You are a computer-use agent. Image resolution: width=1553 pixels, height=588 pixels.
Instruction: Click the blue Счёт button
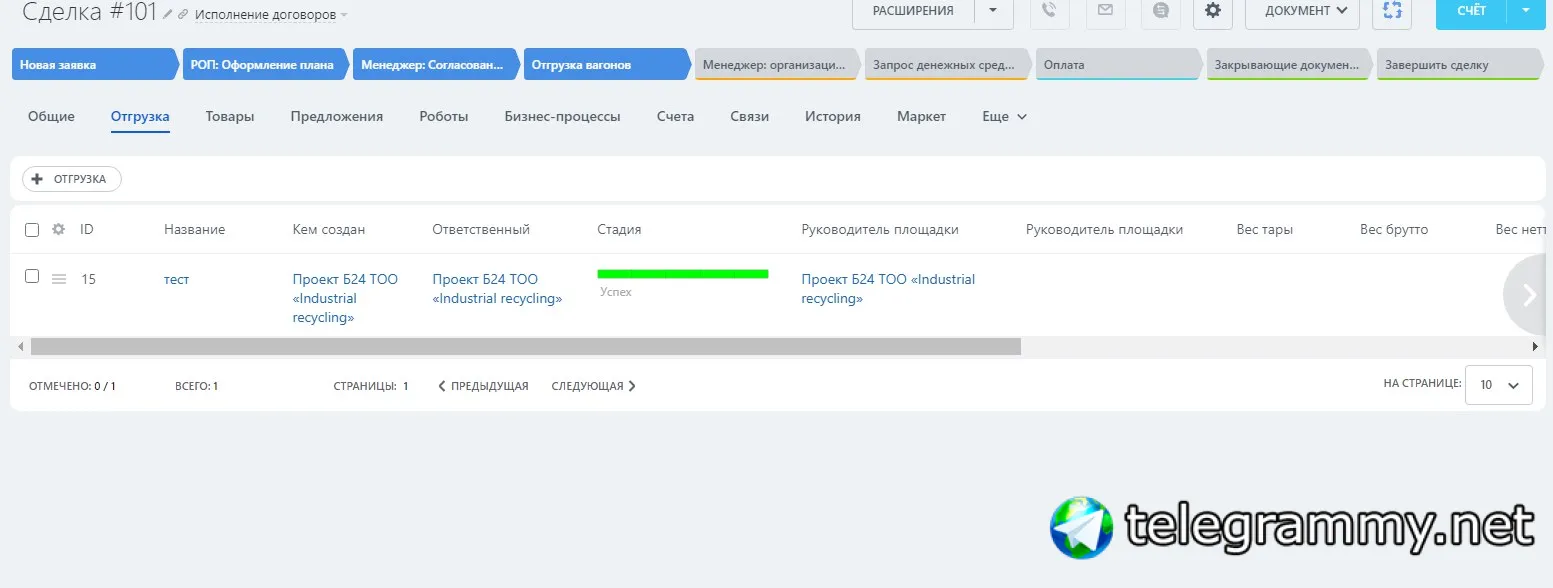tap(1472, 11)
